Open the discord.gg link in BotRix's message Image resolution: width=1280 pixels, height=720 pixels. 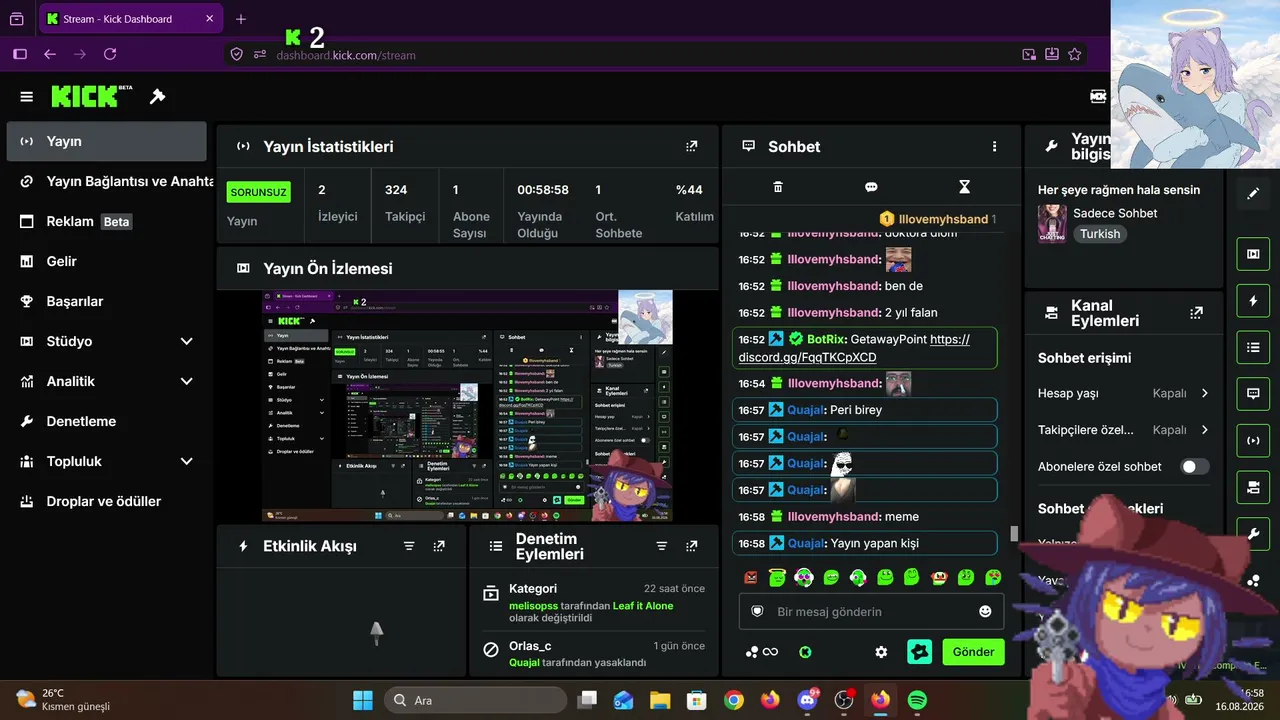[x=854, y=348]
